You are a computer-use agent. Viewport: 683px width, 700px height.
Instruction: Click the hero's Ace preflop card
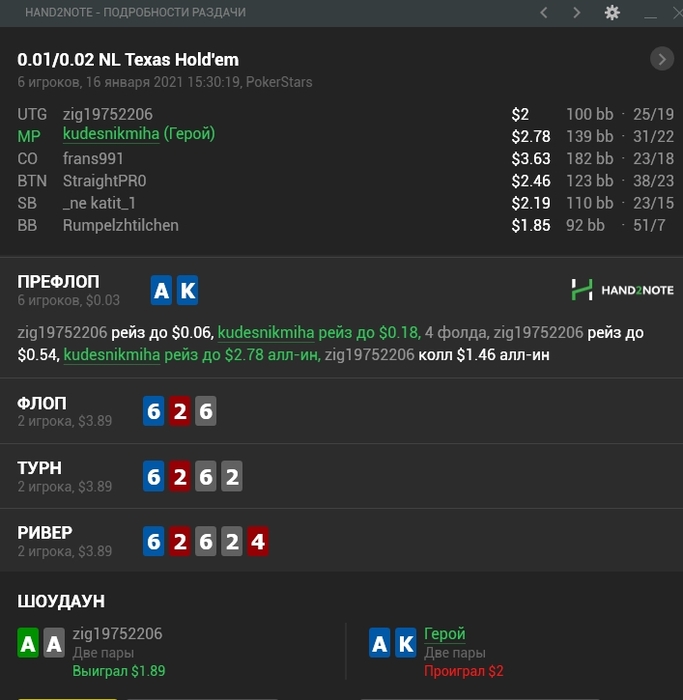click(161, 291)
